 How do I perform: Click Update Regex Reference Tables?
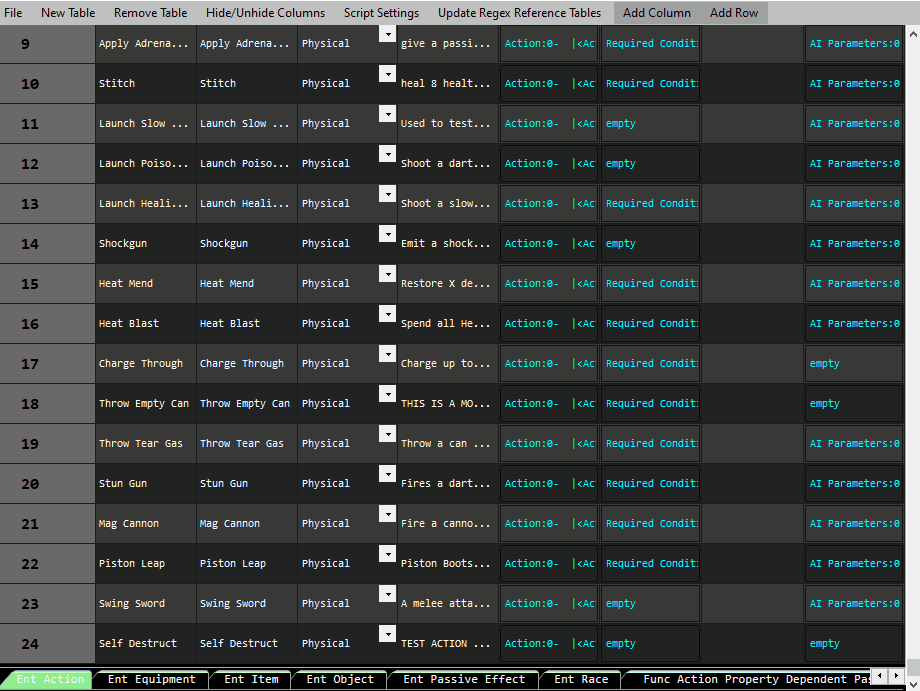click(519, 13)
